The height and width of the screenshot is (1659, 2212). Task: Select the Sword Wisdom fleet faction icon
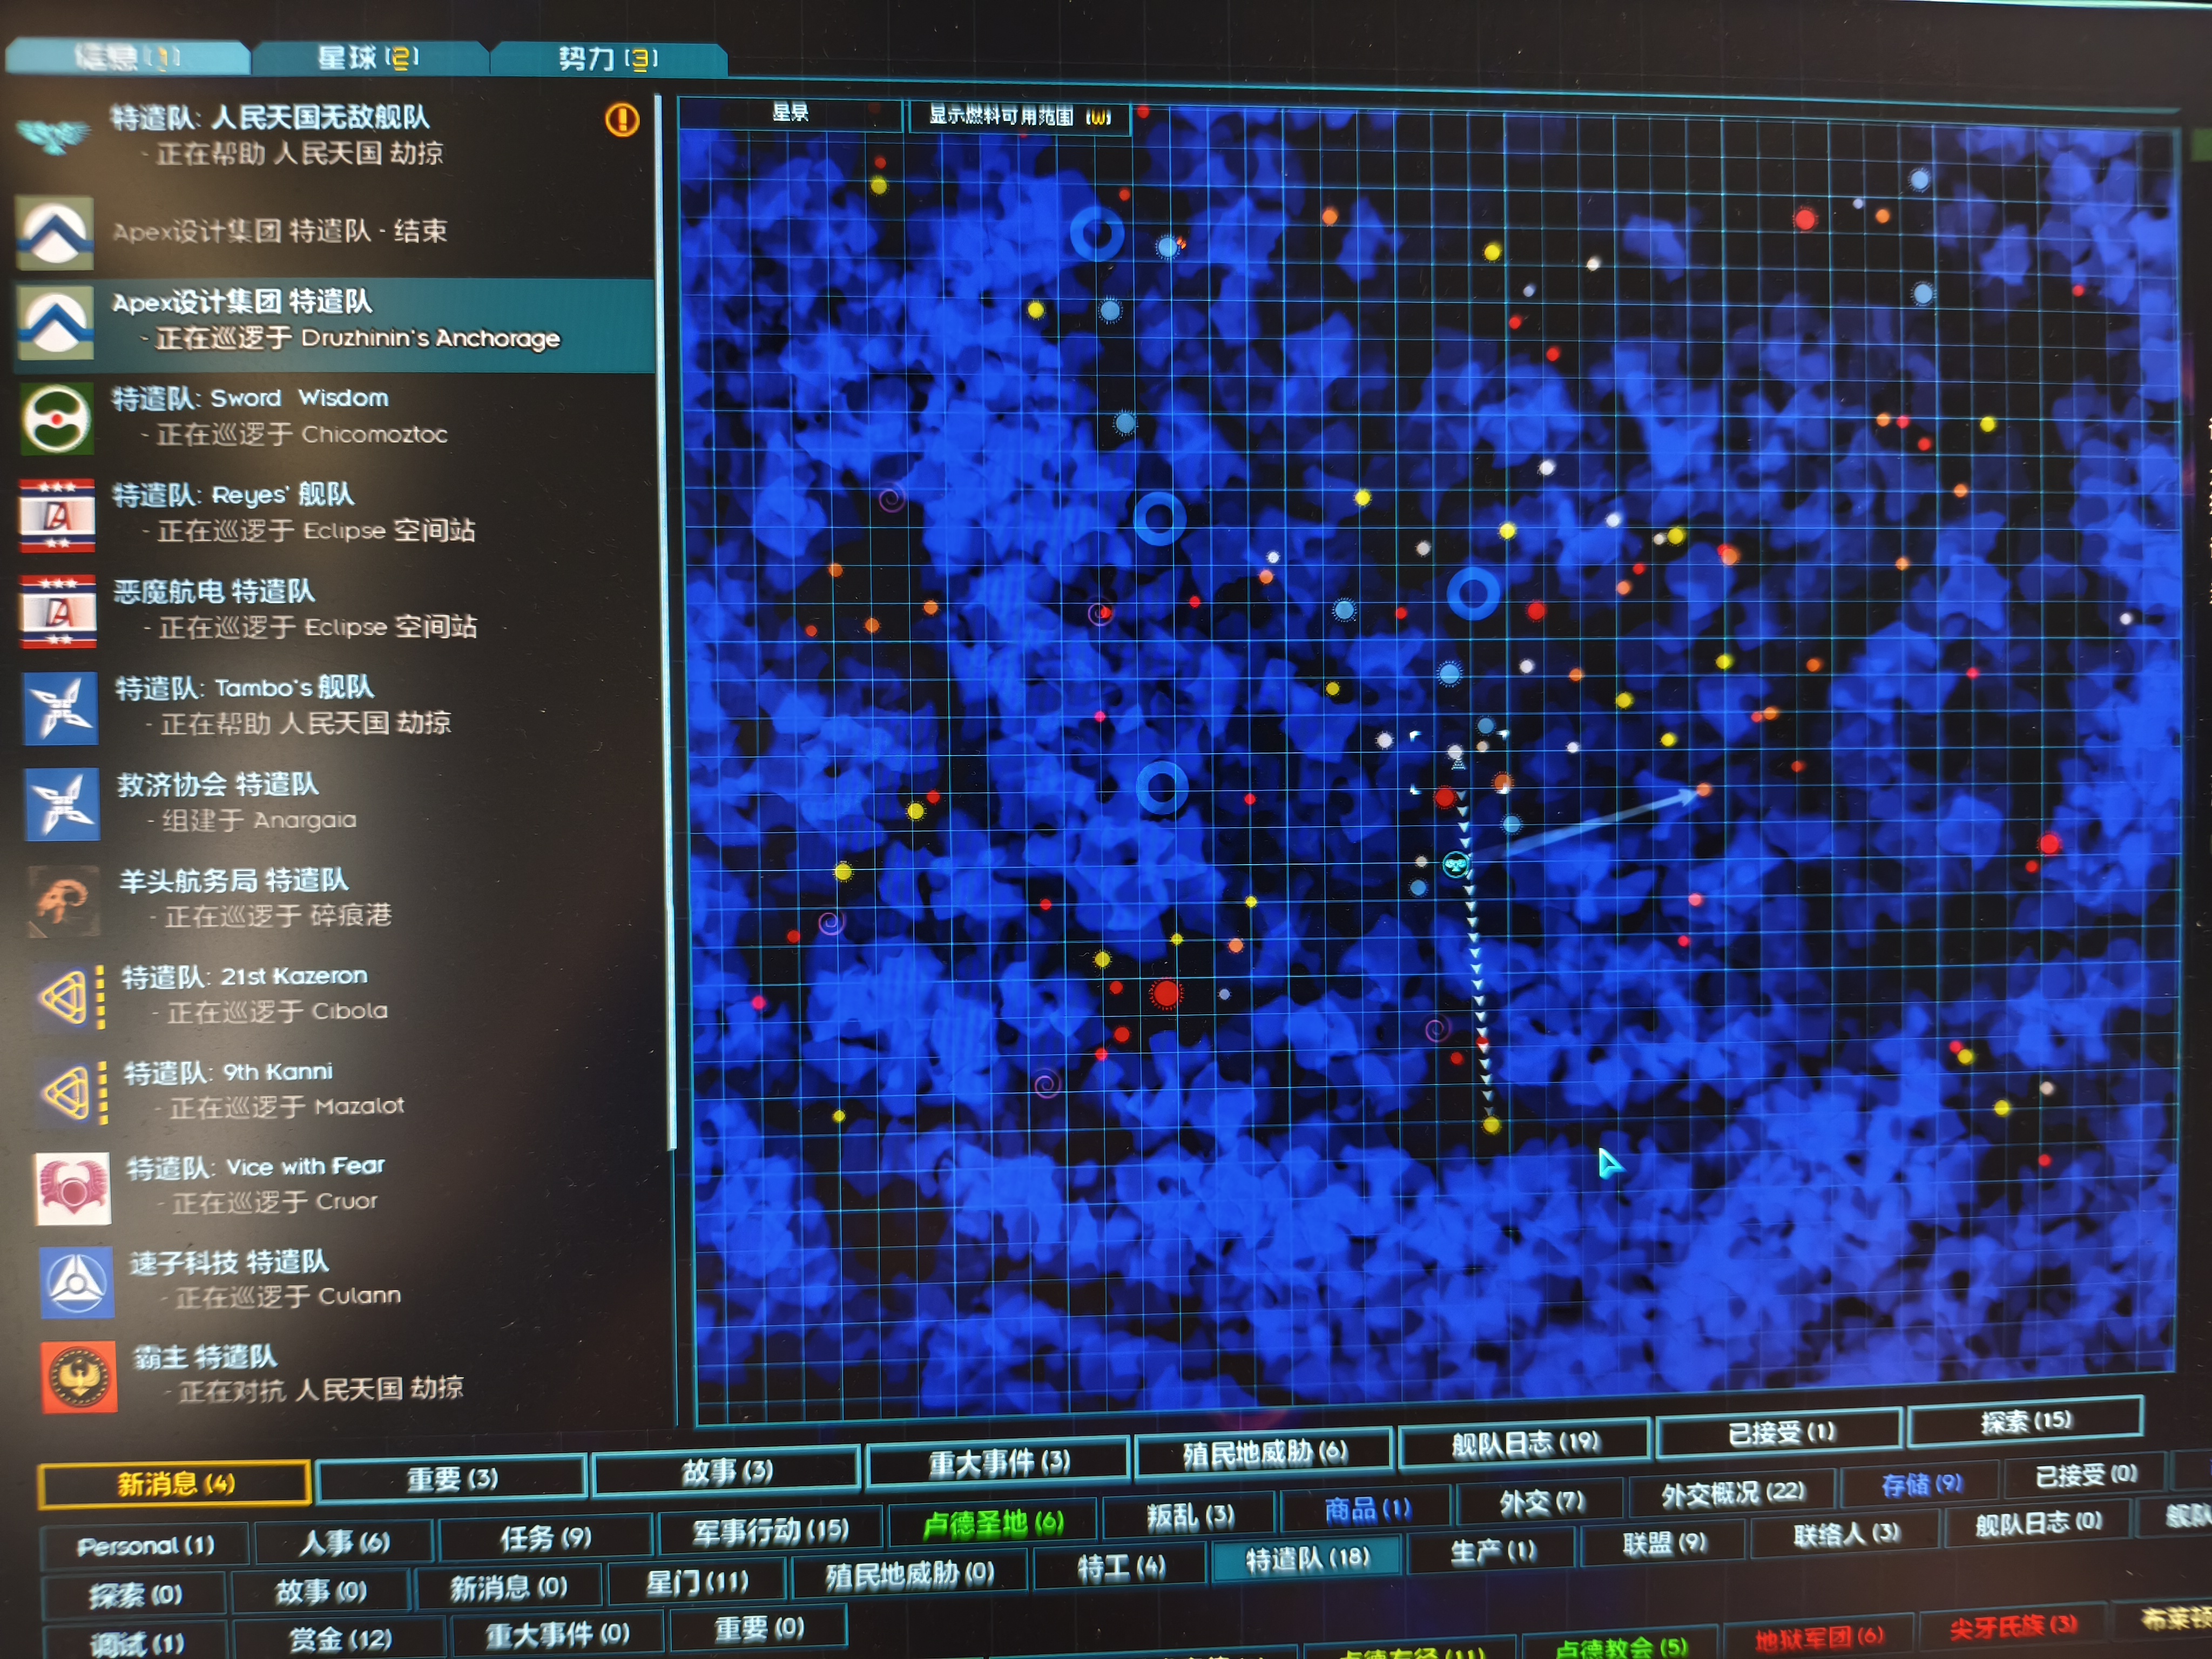pos(56,418)
